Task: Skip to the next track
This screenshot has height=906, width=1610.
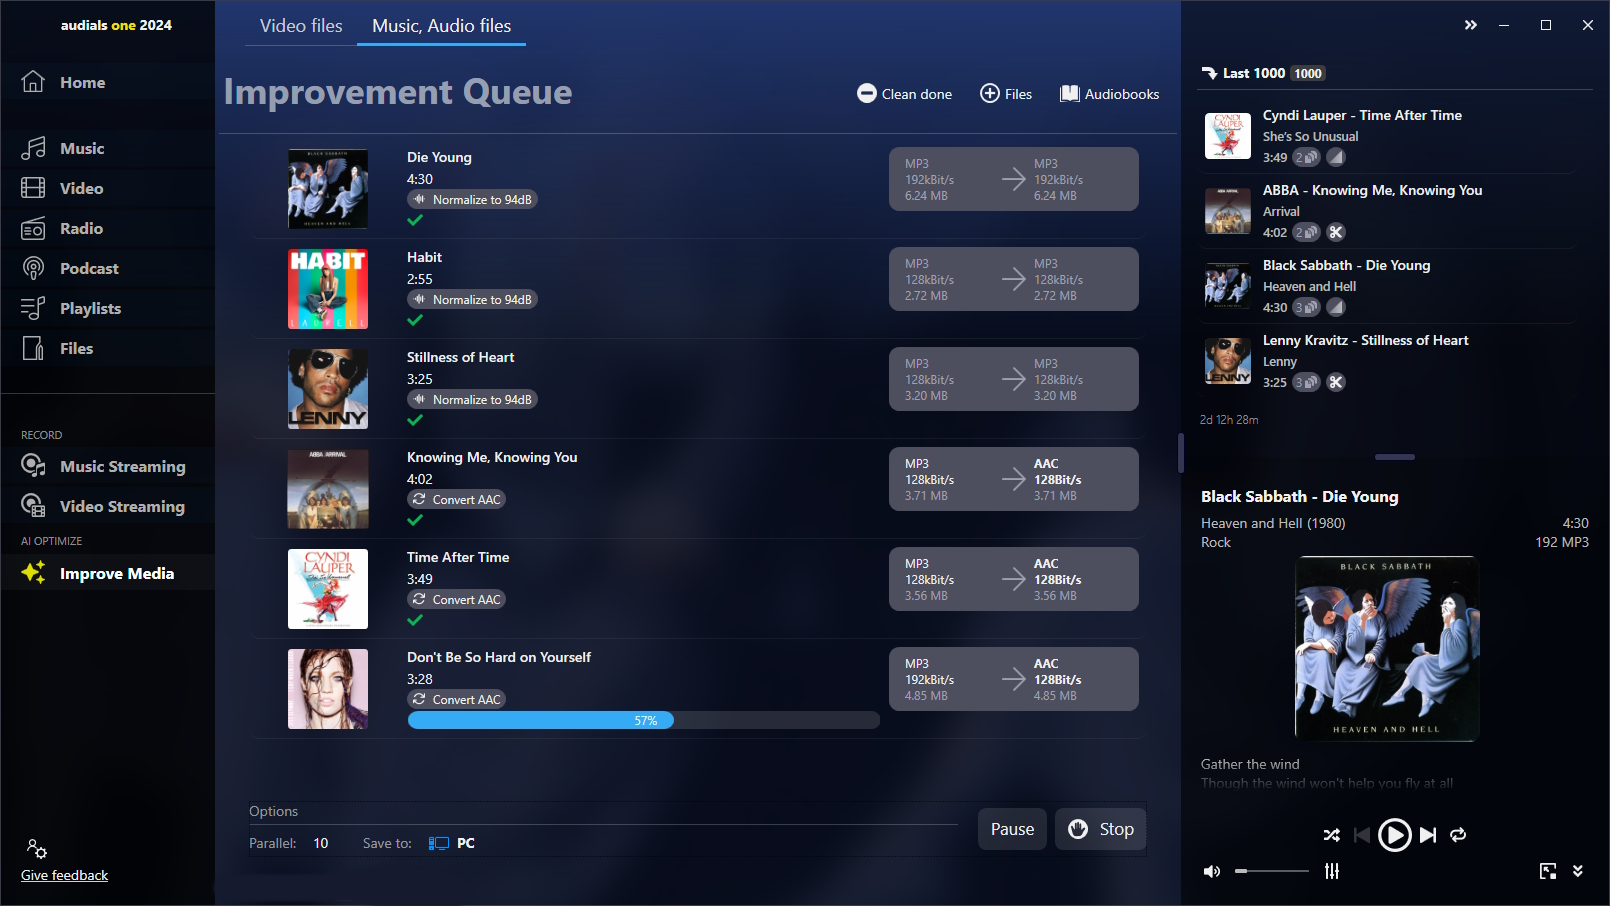Action: click(1428, 835)
